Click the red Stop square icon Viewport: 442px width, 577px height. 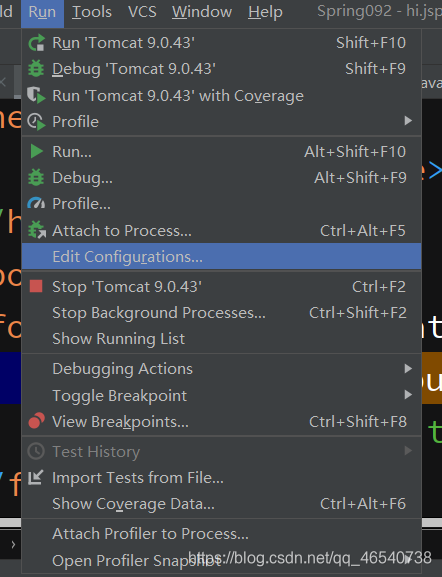point(36,286)
